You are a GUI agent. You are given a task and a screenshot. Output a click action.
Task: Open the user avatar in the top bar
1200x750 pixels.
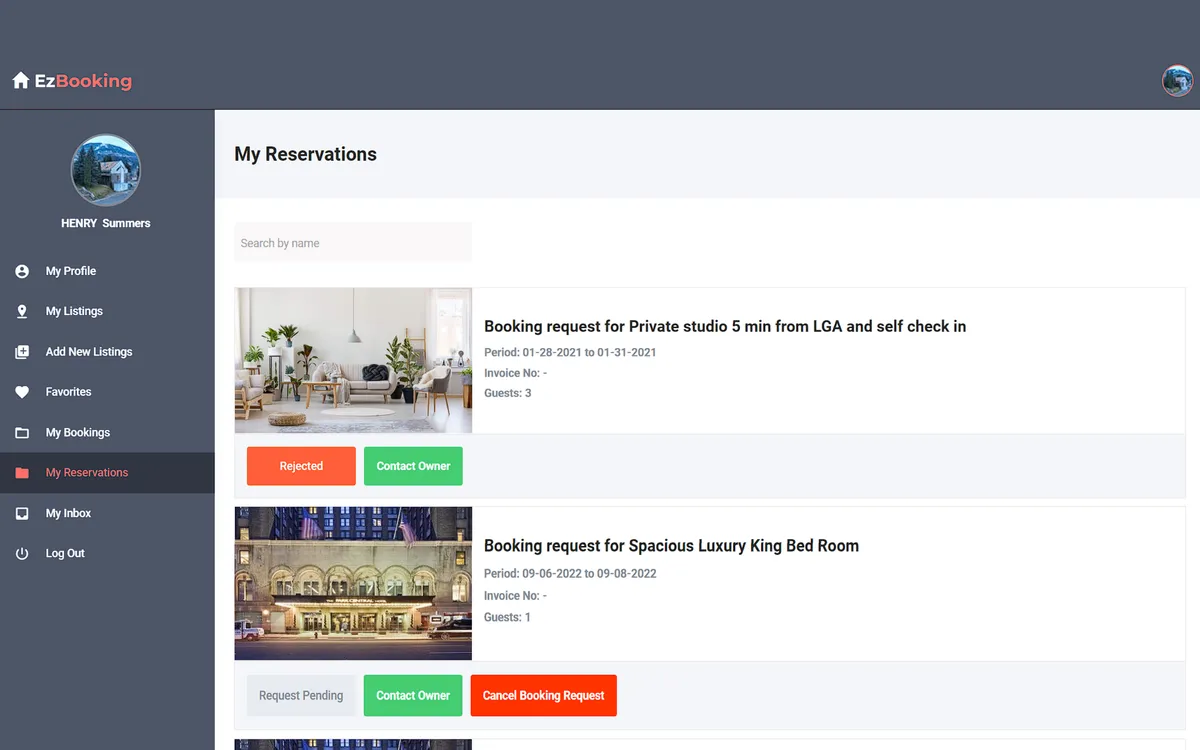coord(1177,81)
